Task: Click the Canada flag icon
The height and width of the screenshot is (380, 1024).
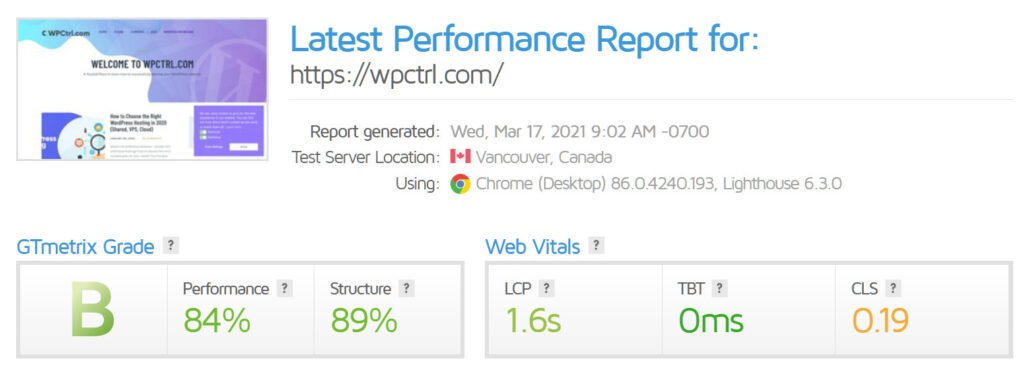Action: (x=460, y=157)
